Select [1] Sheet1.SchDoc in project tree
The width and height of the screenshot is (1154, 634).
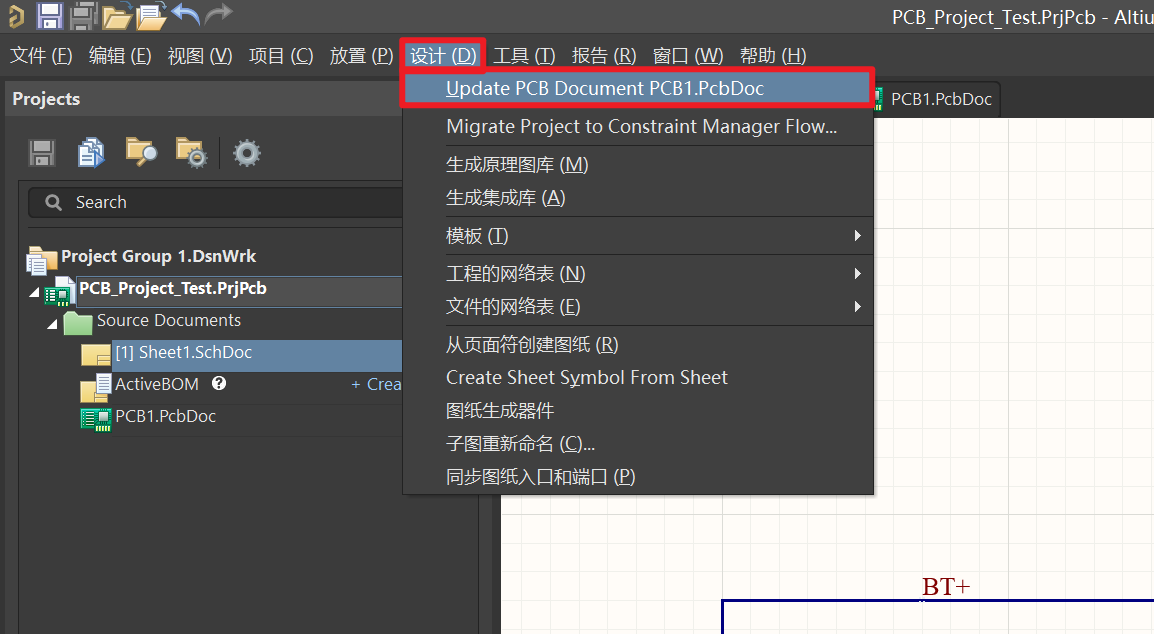coord(183,353)
